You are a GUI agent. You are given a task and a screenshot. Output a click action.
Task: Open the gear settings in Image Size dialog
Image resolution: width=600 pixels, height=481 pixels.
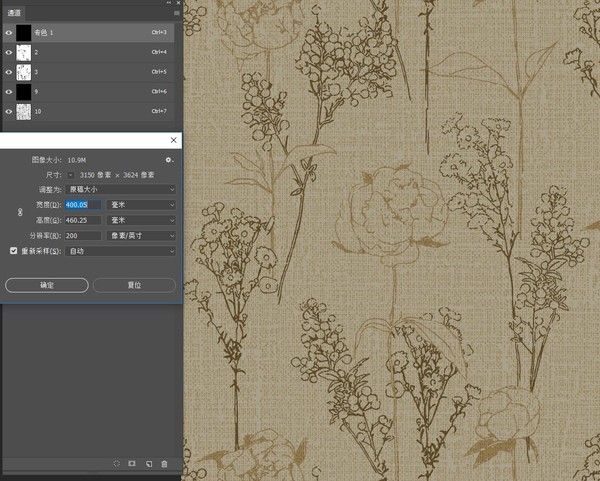[169, 160]
